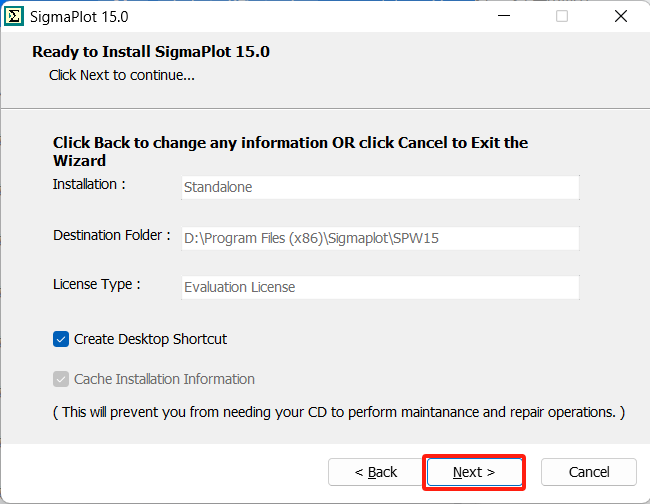650x504 pixels.
Task: Click the Cache Installation Information checkbox
Action: click(x=61, y=379)
